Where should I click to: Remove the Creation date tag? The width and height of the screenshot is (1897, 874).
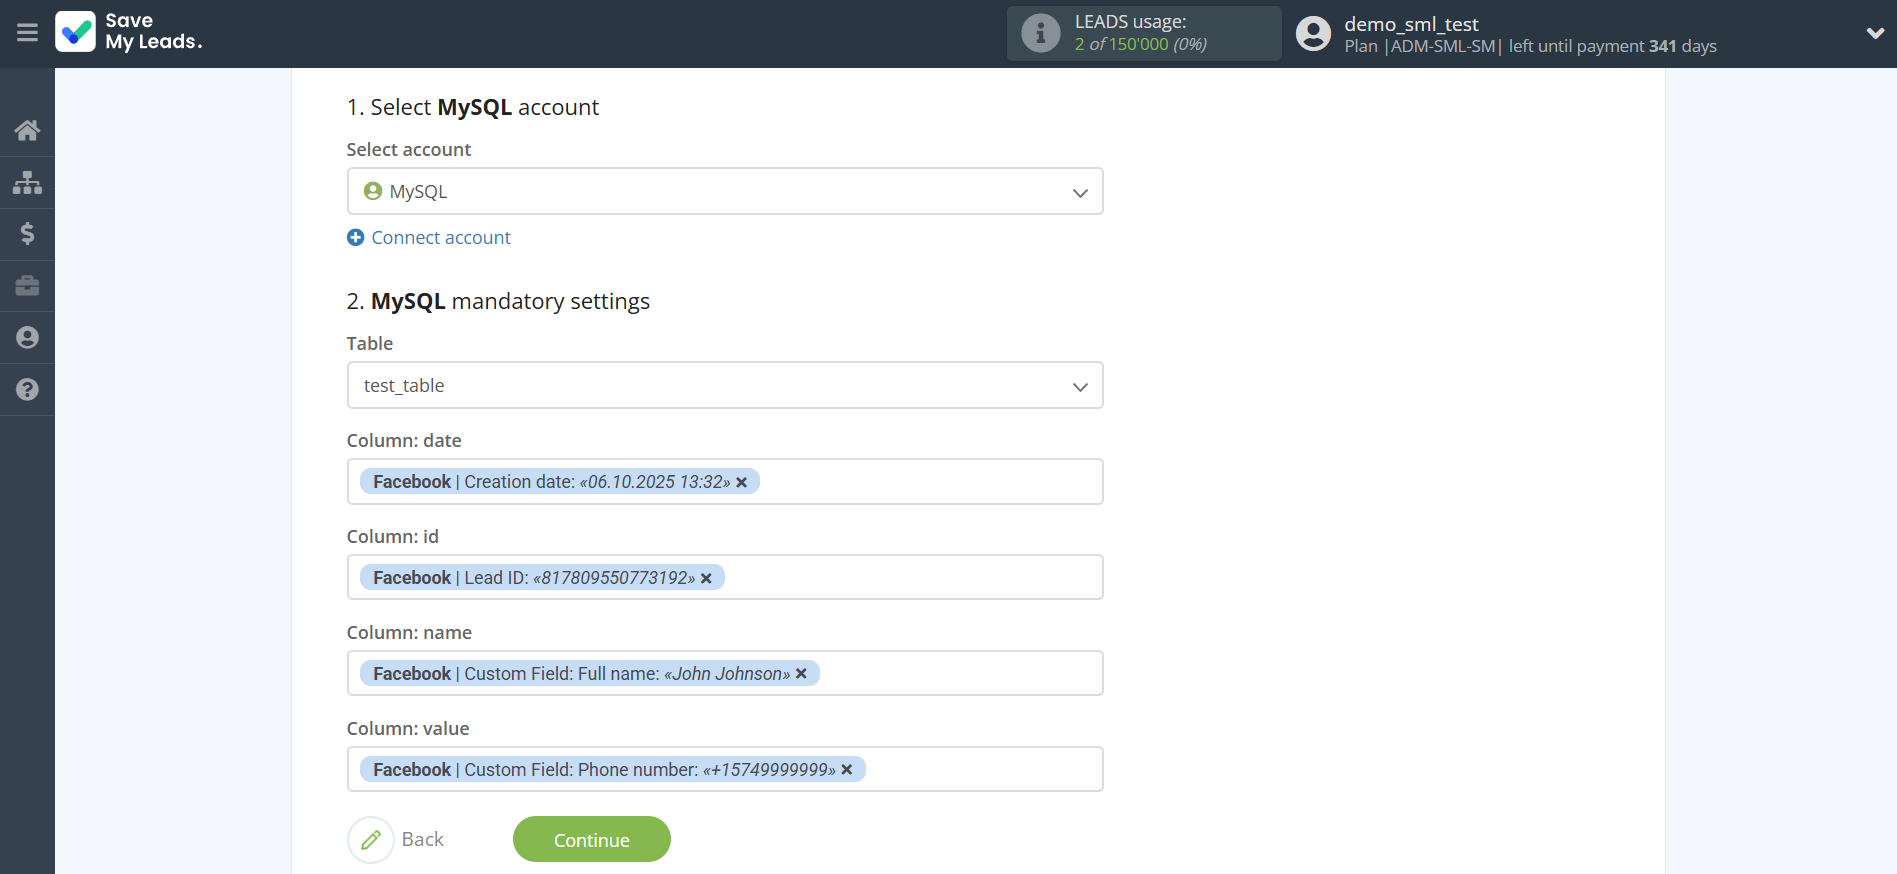[742, 483]
